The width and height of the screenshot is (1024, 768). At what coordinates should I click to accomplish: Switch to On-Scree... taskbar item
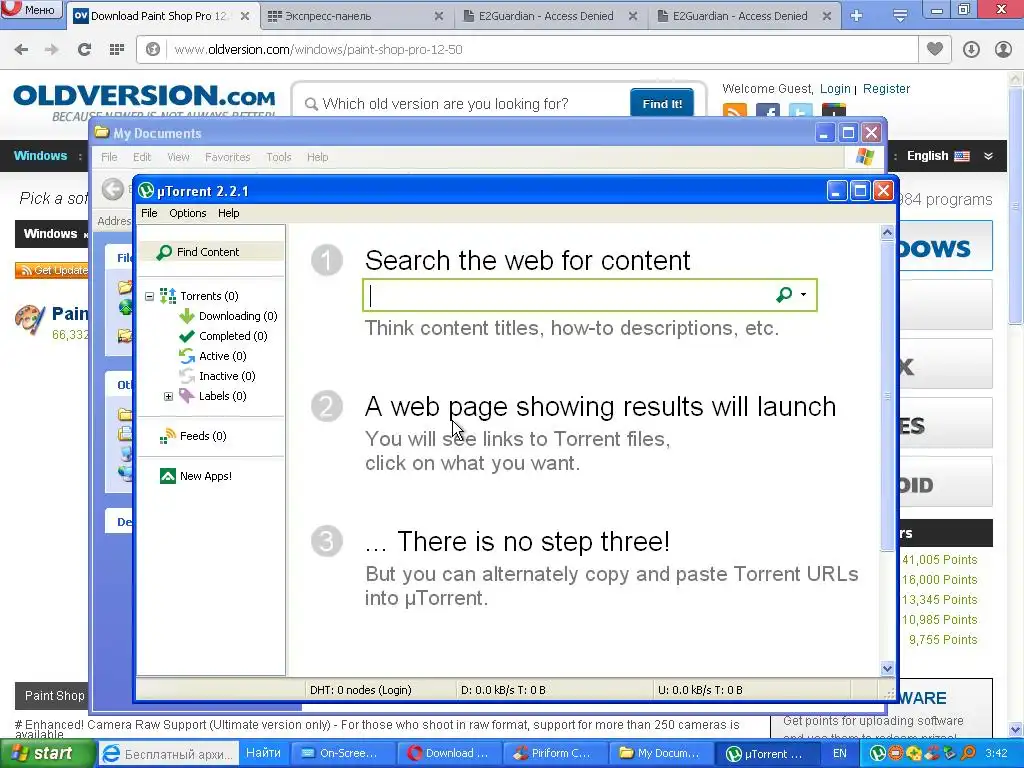click(343, 754)
